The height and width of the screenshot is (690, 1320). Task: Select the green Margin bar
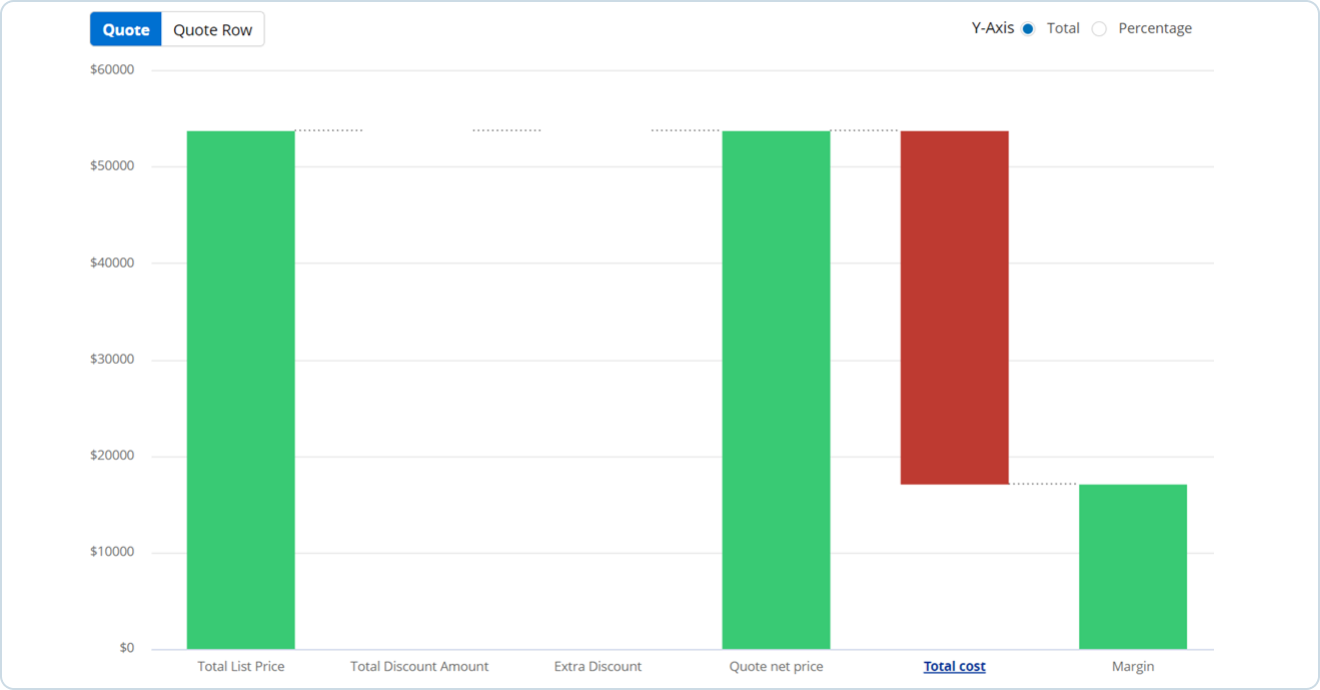pyautogui.click(x=1132, y=566)
